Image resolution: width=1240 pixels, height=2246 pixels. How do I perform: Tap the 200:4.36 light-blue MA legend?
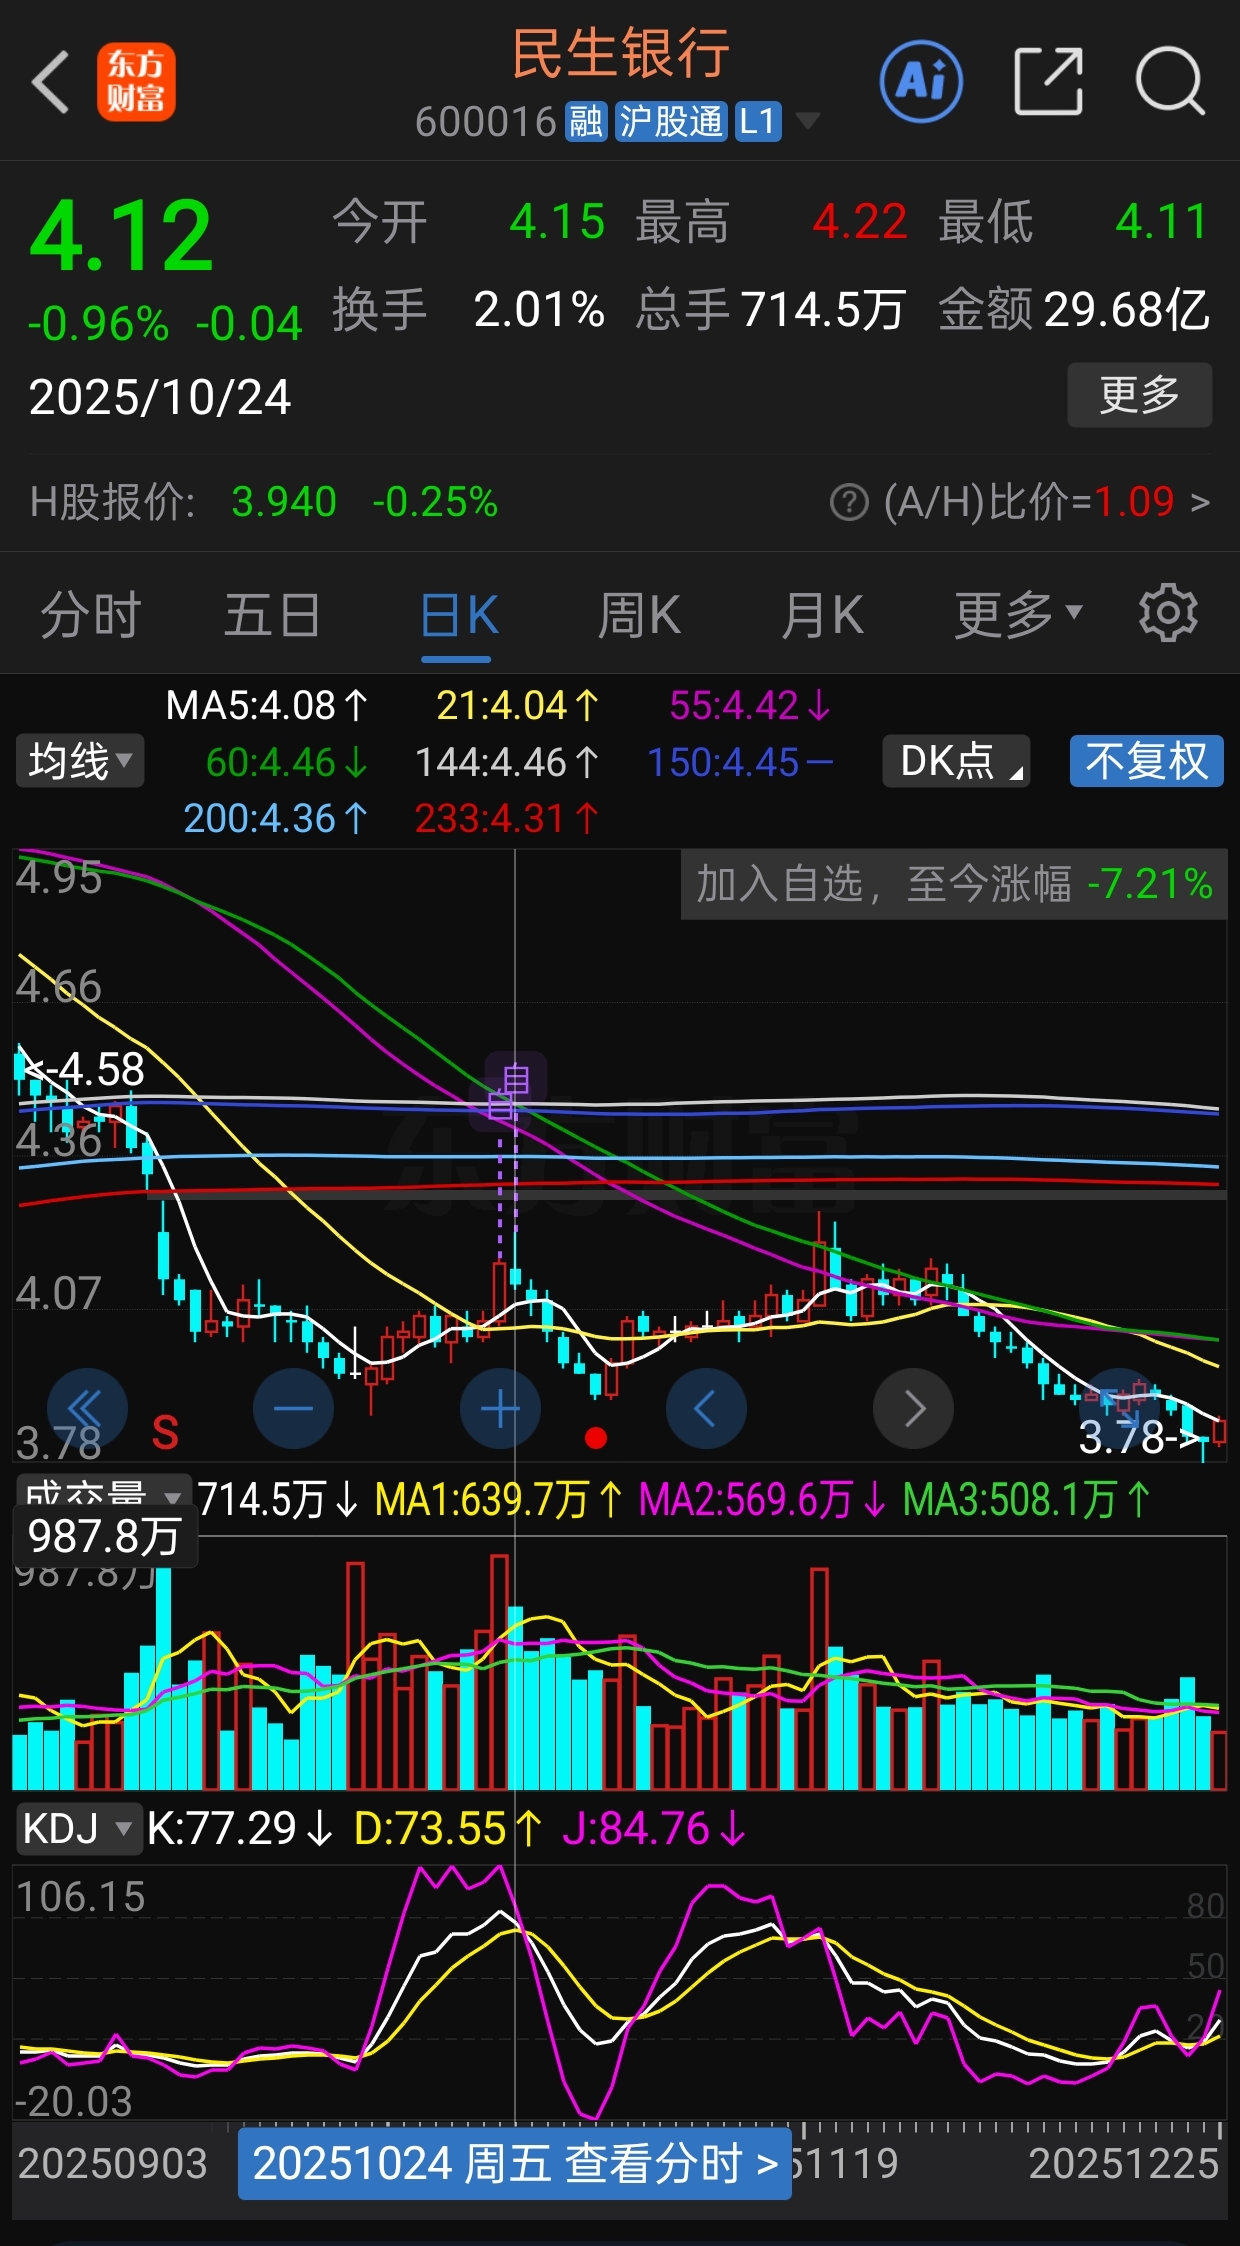pyautogui.click(x=276, y=818)
